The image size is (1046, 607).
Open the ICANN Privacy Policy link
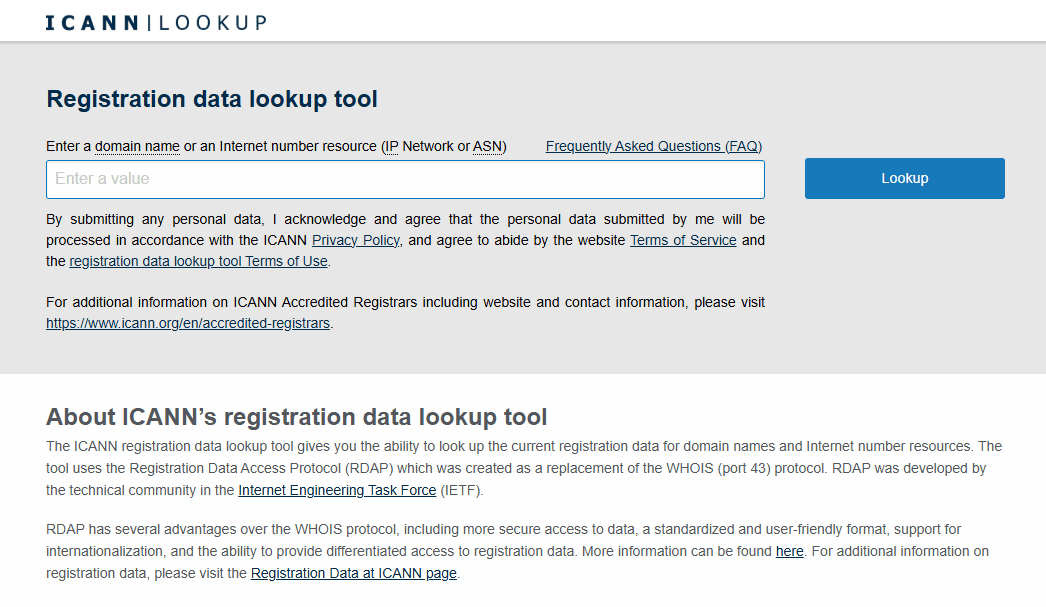(355, 240)
